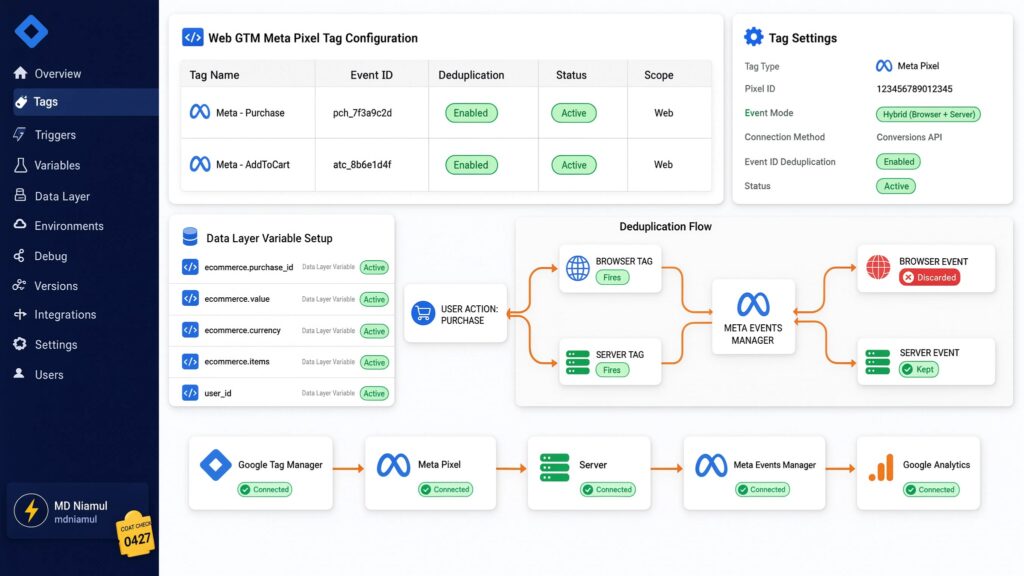Click the Meta - Purchase tag name

tap(250, 113)
